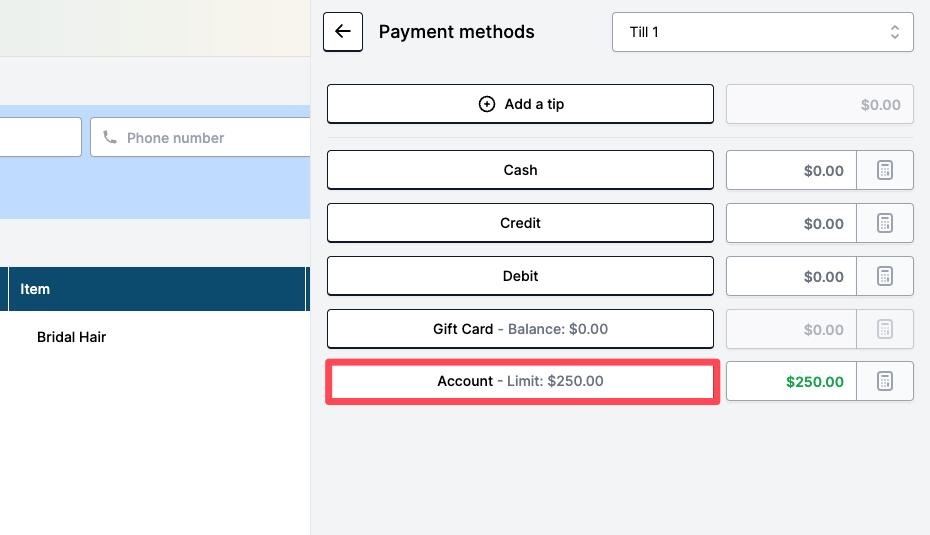The image size is (930, 535).
Task: Click the Cash amount field
Action: [x=791, y=170]
